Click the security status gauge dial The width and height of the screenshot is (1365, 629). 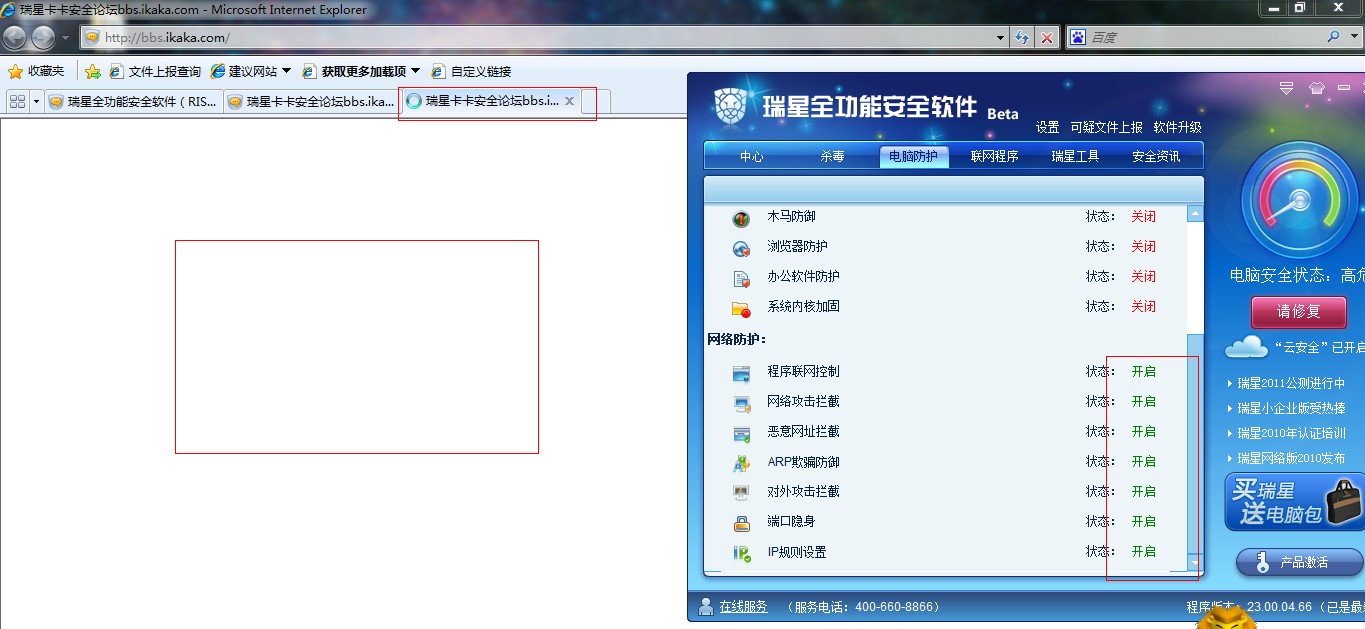[x=1299, y=200]
